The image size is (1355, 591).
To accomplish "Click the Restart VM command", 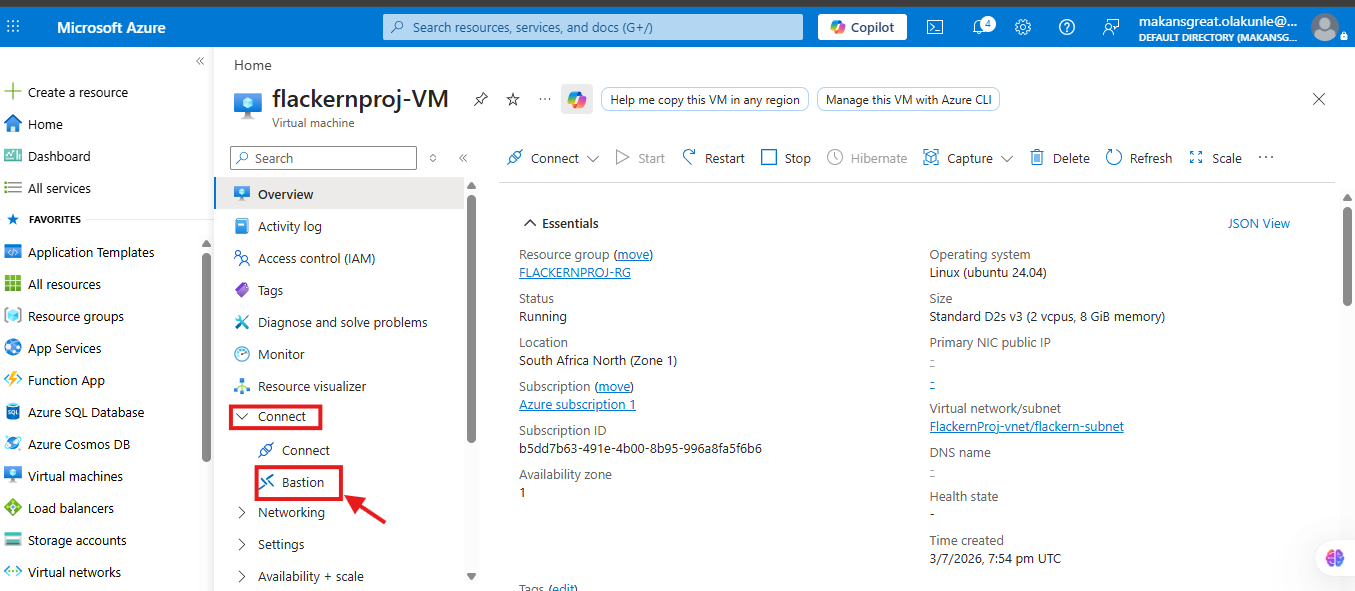I will 713,158.
